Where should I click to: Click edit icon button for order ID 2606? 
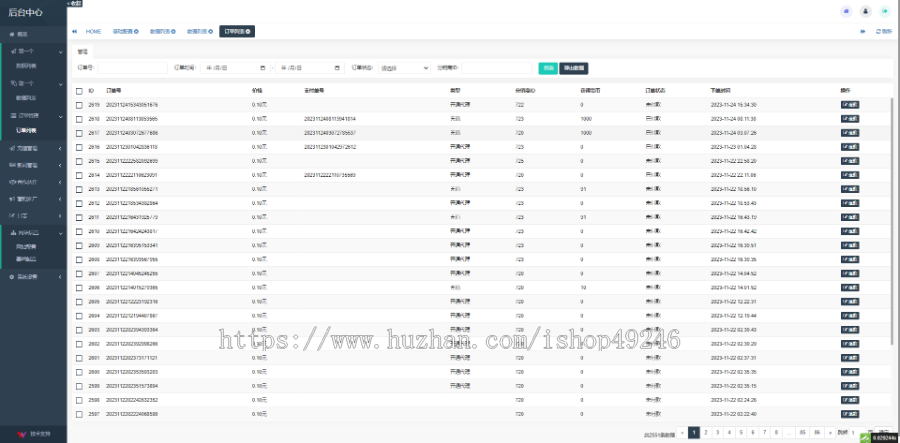coord(850,287)
